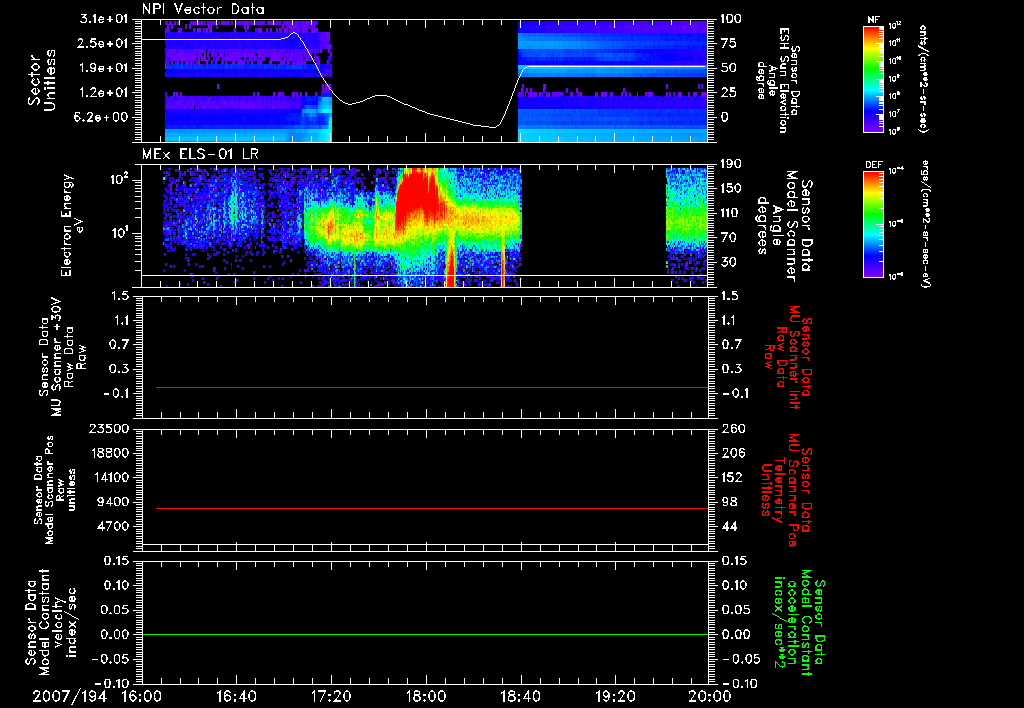Click the 98 telemetry axis tick value
This screenshot has width=1024, height=708.
click(729, 502)
